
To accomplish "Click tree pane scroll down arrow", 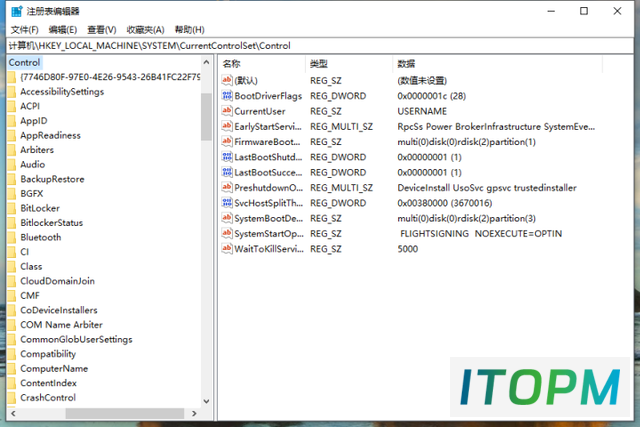I will coord(206,401).
